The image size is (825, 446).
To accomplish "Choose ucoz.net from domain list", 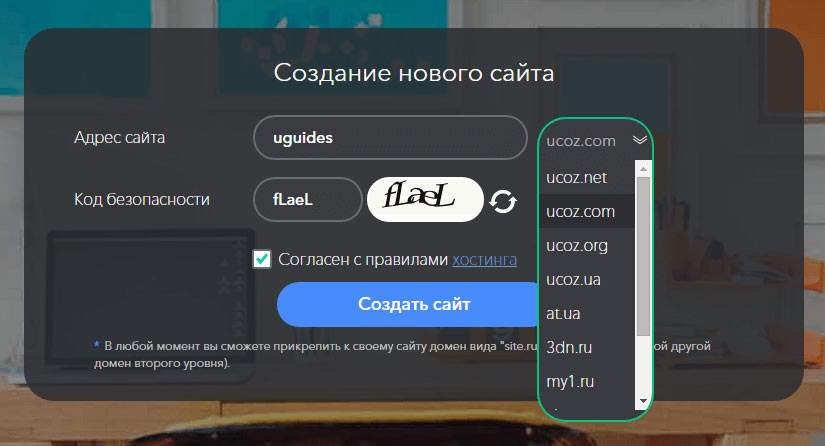I will pos(587,178).
